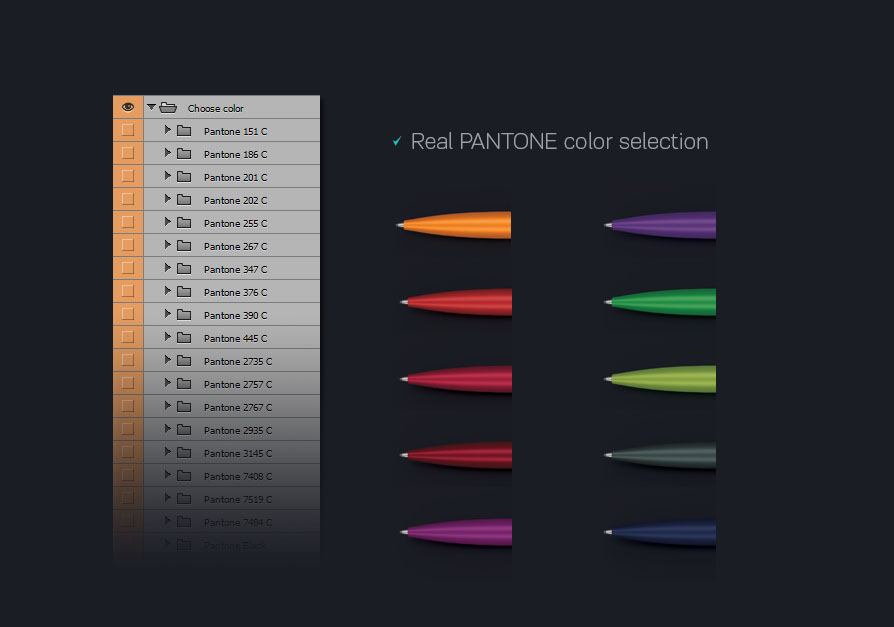Select the folder icon of Pantone 376 C

[184, 291]
